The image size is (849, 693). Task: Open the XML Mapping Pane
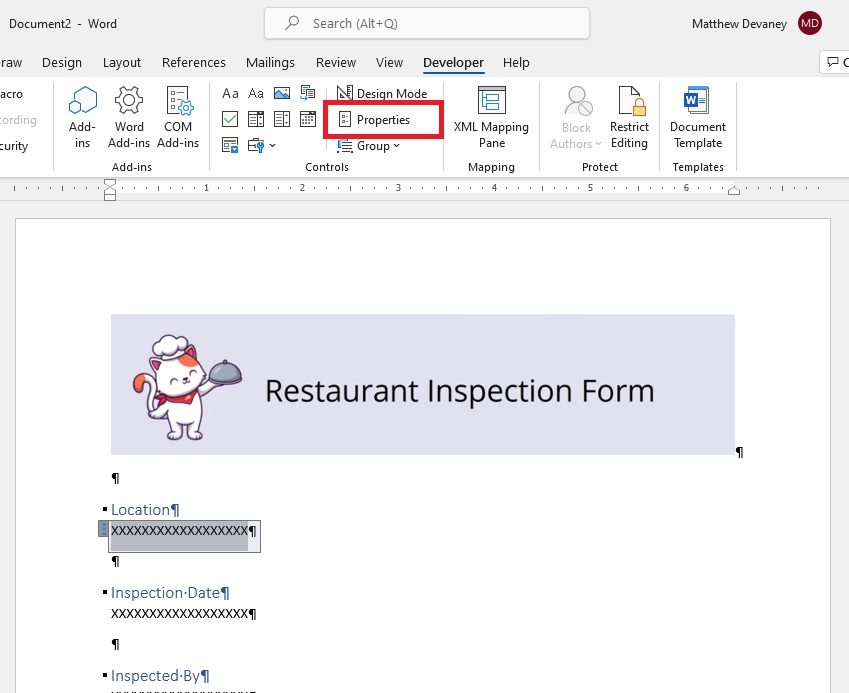point(491,117)
